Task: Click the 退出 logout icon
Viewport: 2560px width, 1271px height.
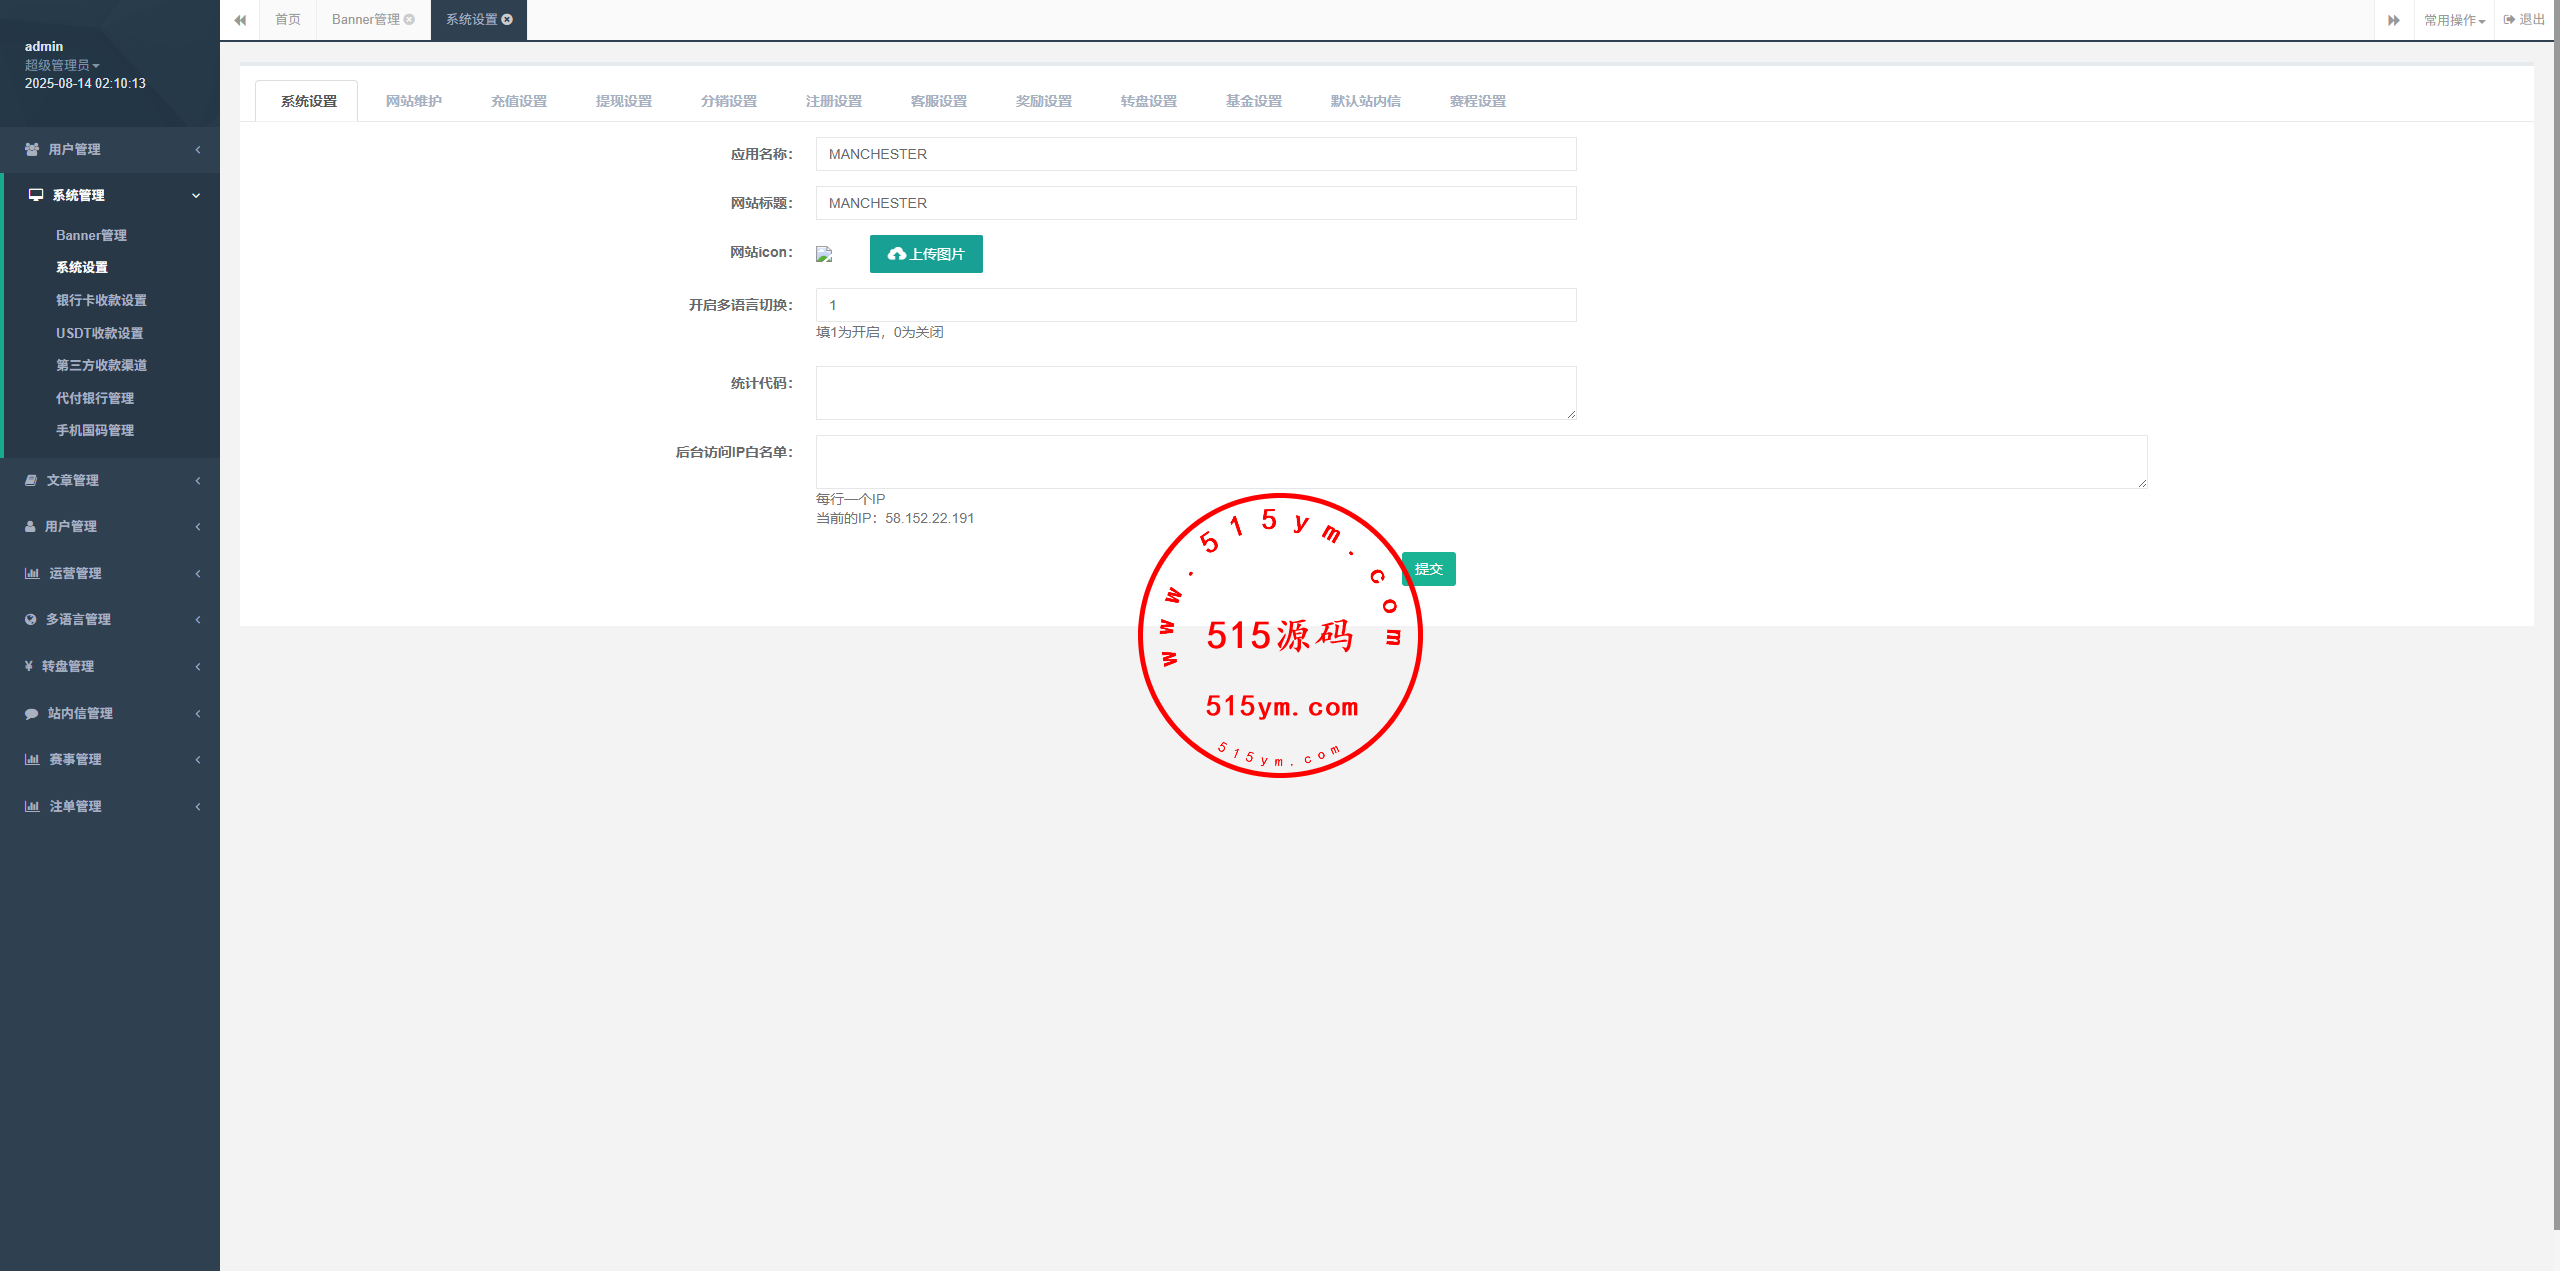Action: (x=2509, y=20)
